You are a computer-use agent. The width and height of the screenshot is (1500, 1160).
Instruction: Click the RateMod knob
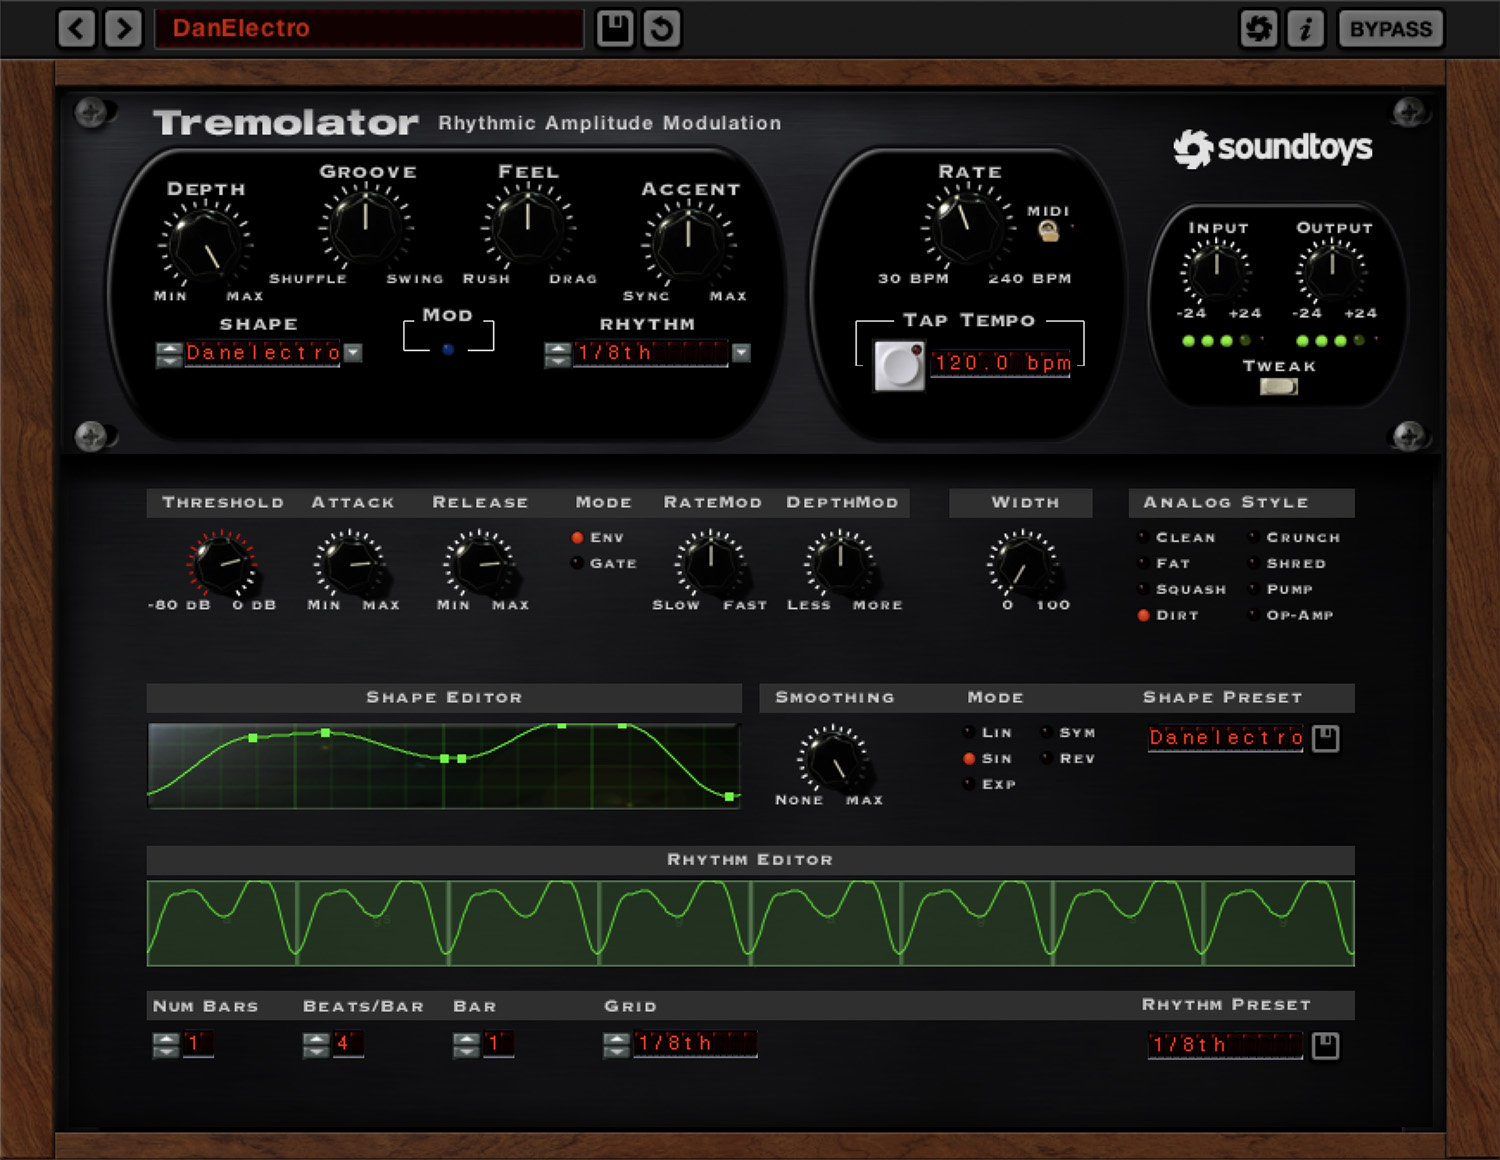tap(710, 563)
